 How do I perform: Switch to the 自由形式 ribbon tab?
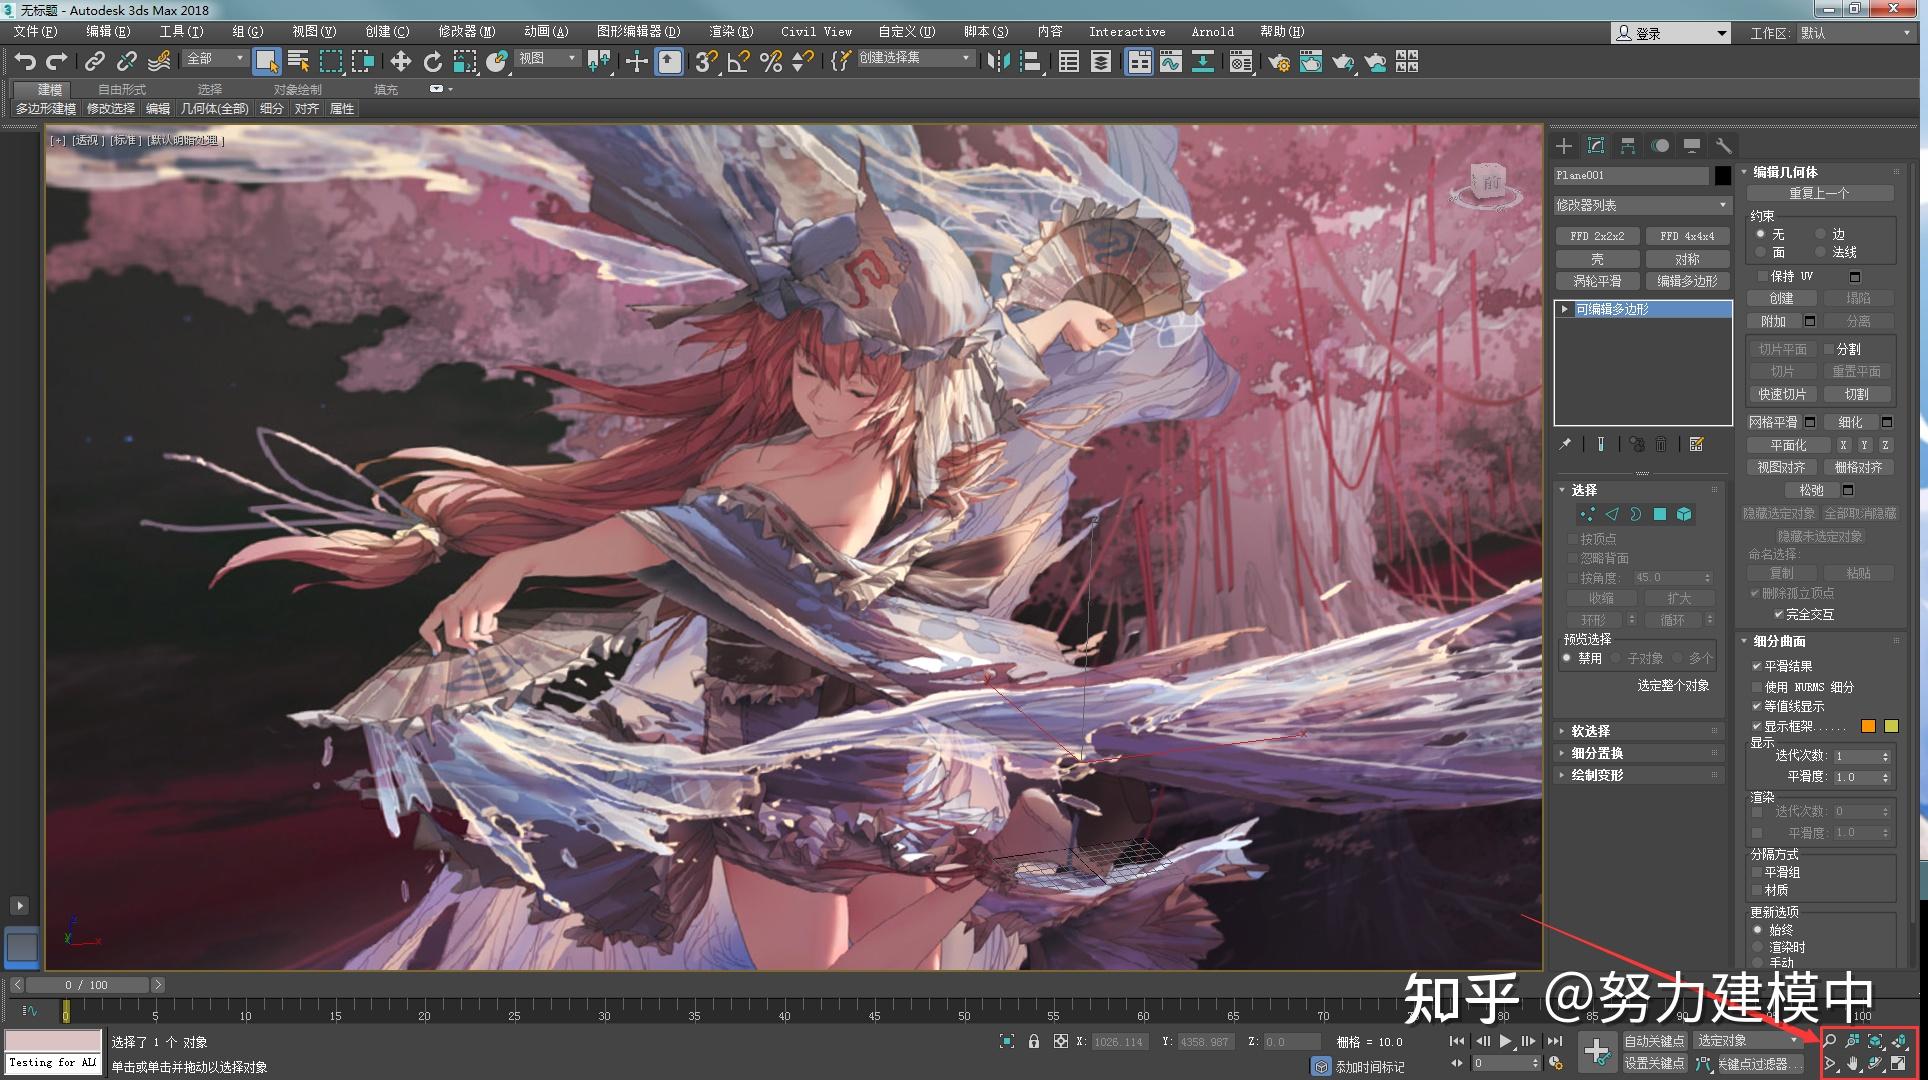122,89
